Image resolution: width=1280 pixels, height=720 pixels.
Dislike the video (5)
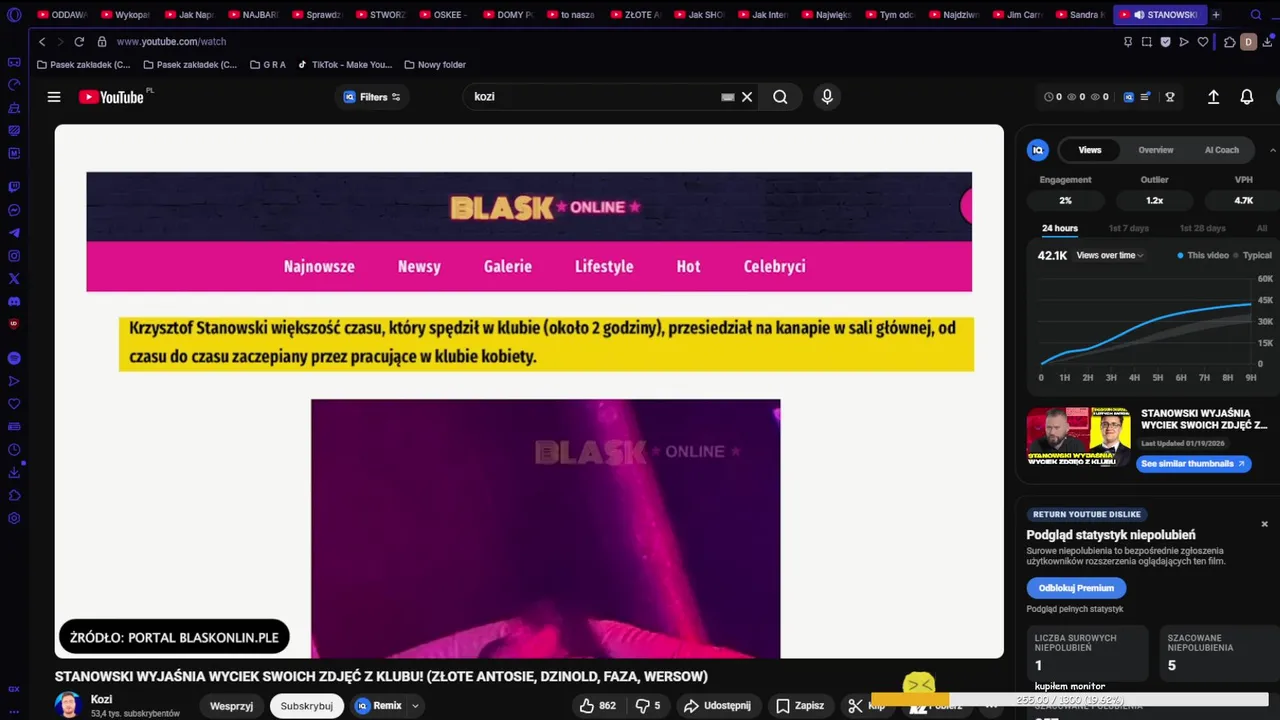pos(648,706)
